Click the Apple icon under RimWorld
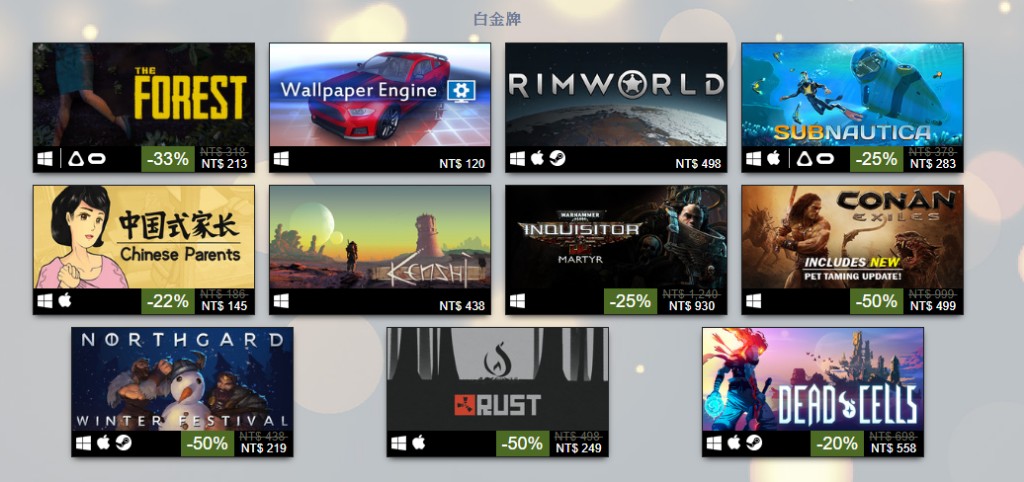This screenshot has width=1024, height=482. click(537, 158)
